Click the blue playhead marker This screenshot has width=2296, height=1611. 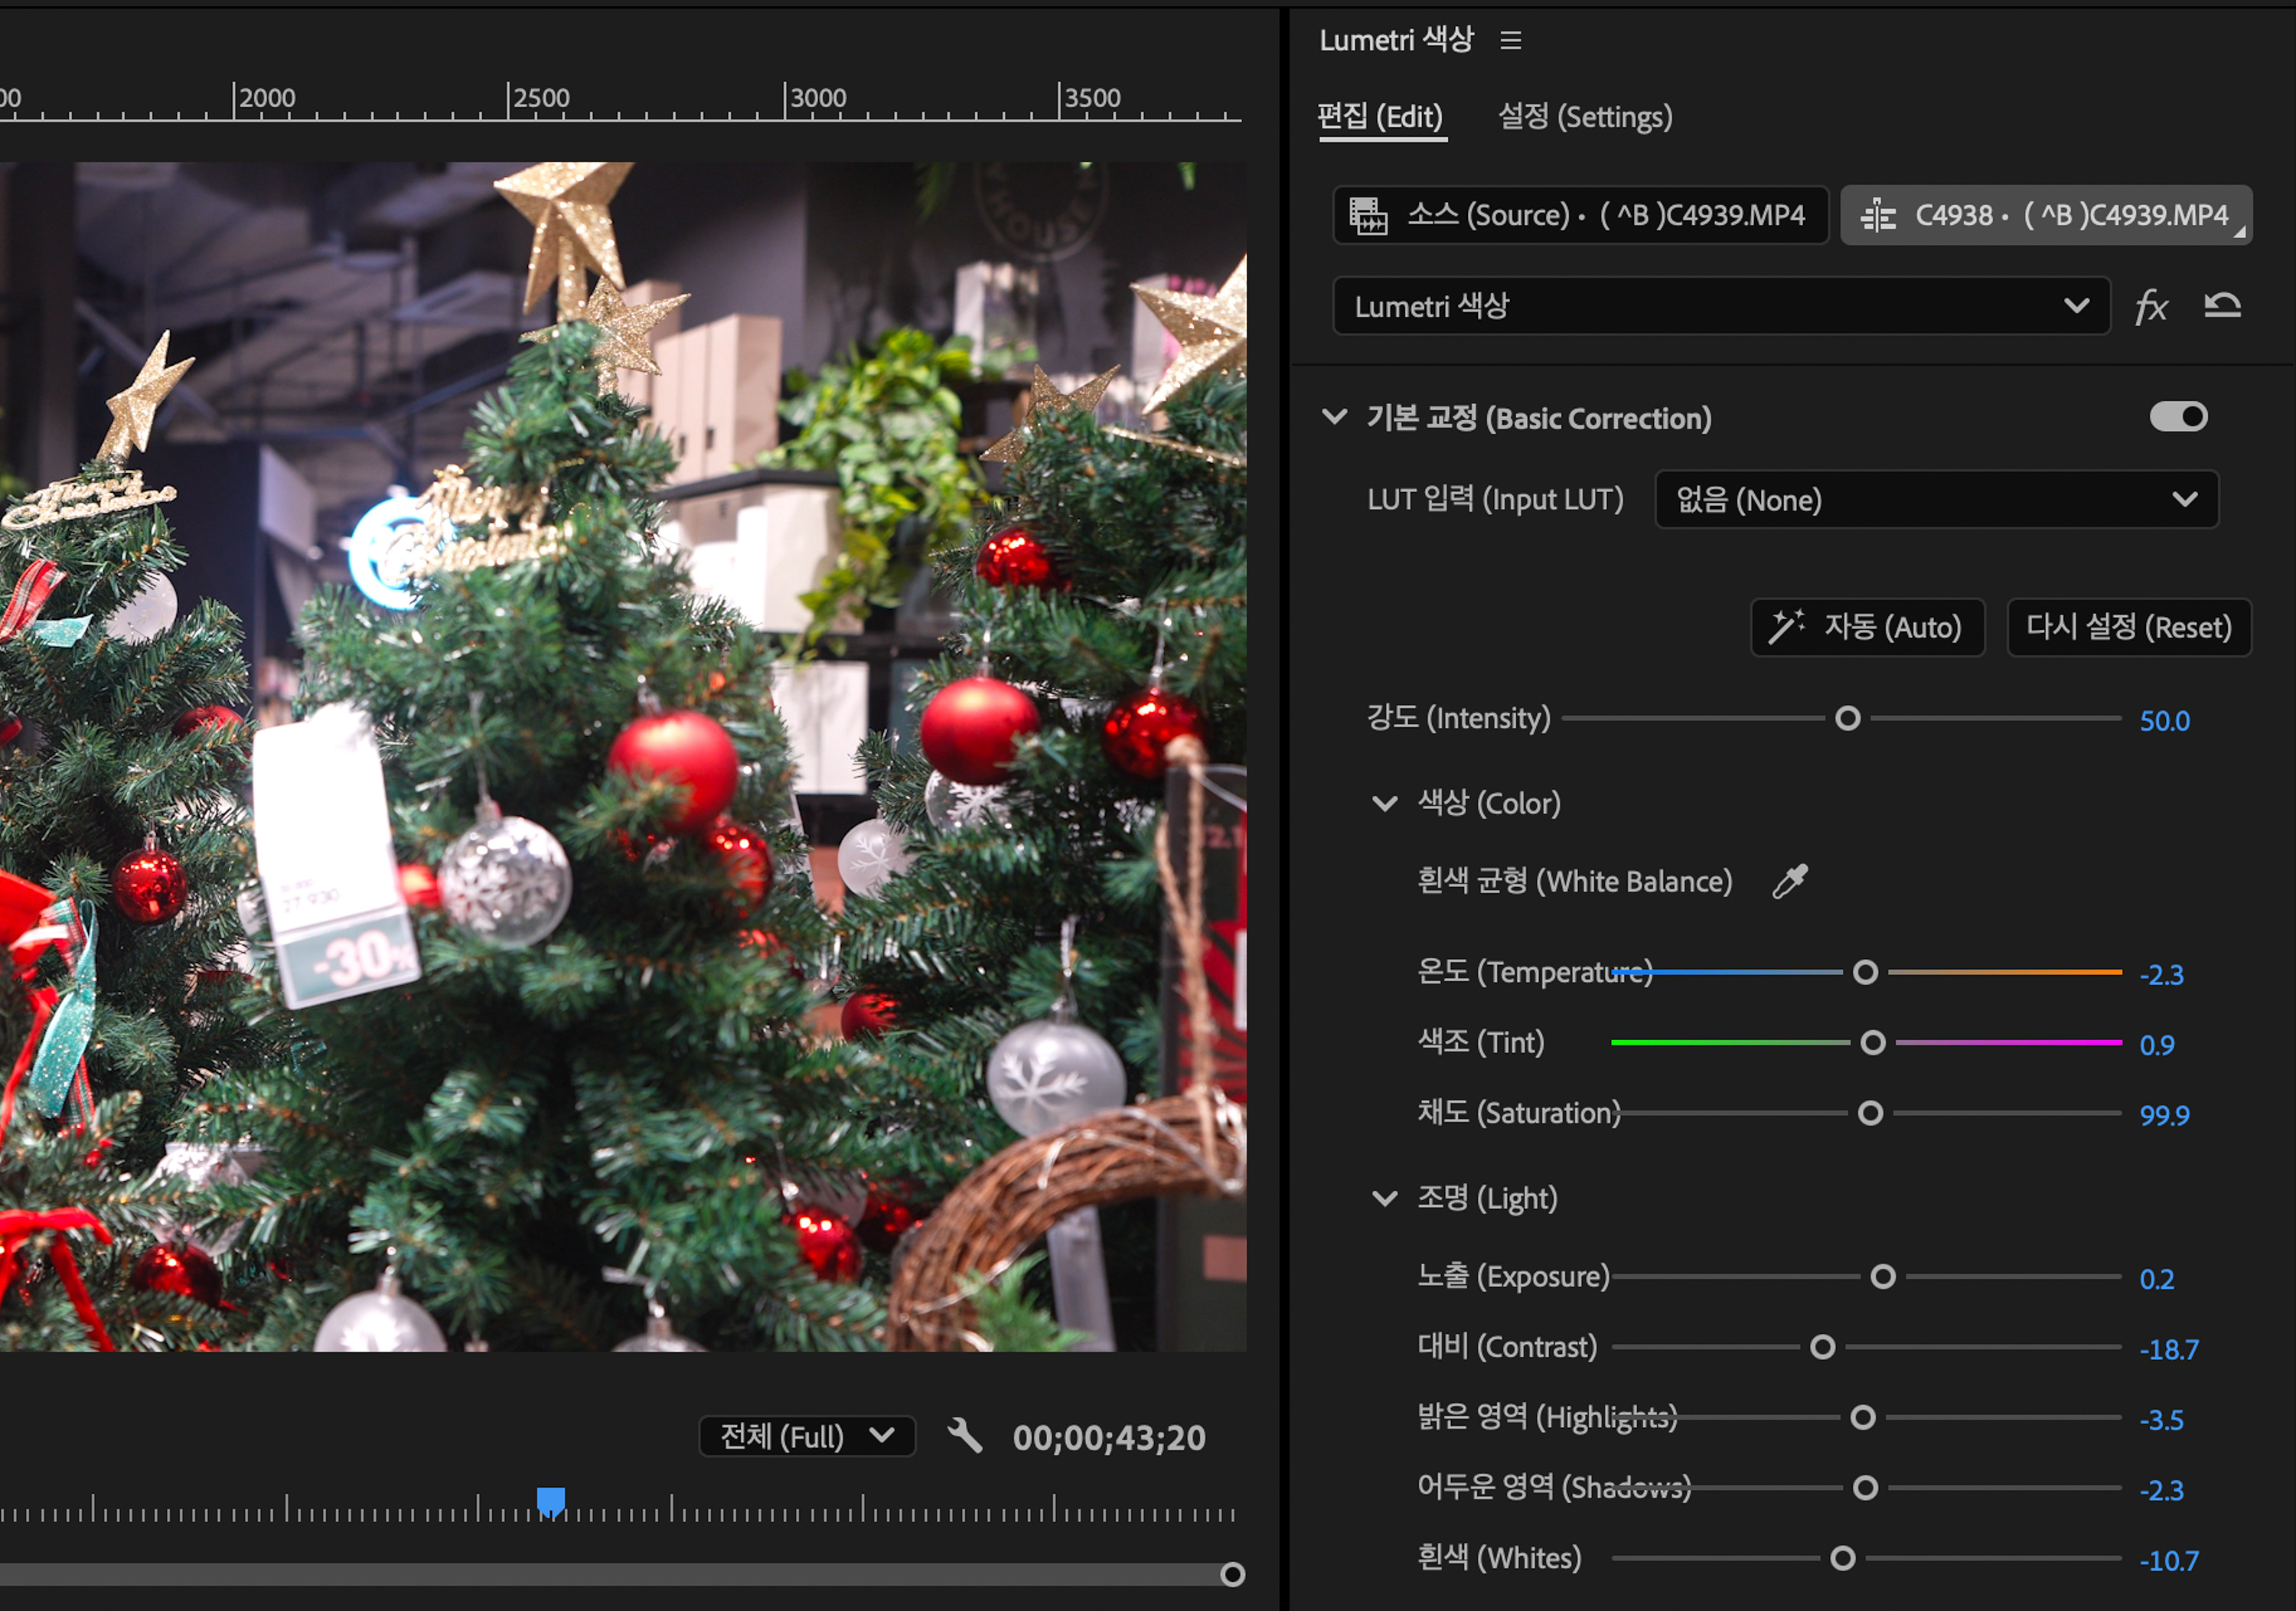(x=551, y=1500)
